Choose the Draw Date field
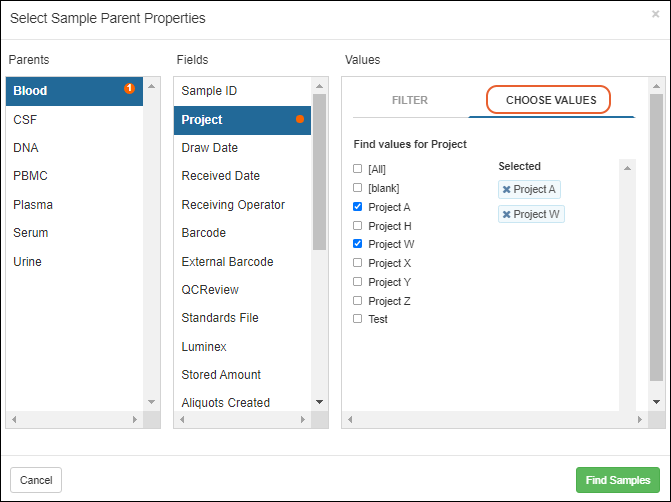Image resolution: width=671 pixels, height=502 pixels. (209, 148)
